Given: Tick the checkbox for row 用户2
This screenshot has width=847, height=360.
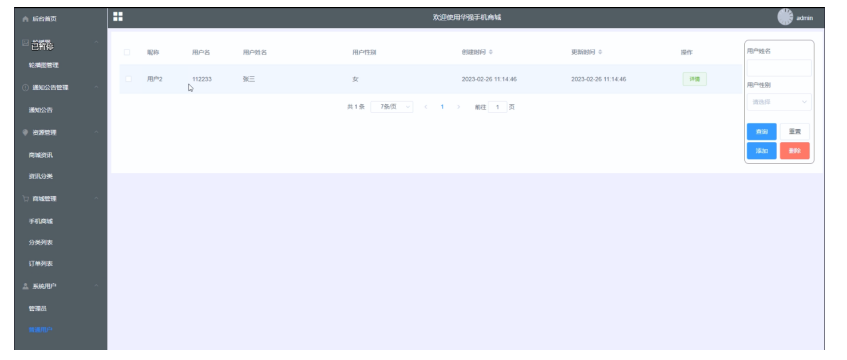Looking at the screenshot, I should click(128, 79).
